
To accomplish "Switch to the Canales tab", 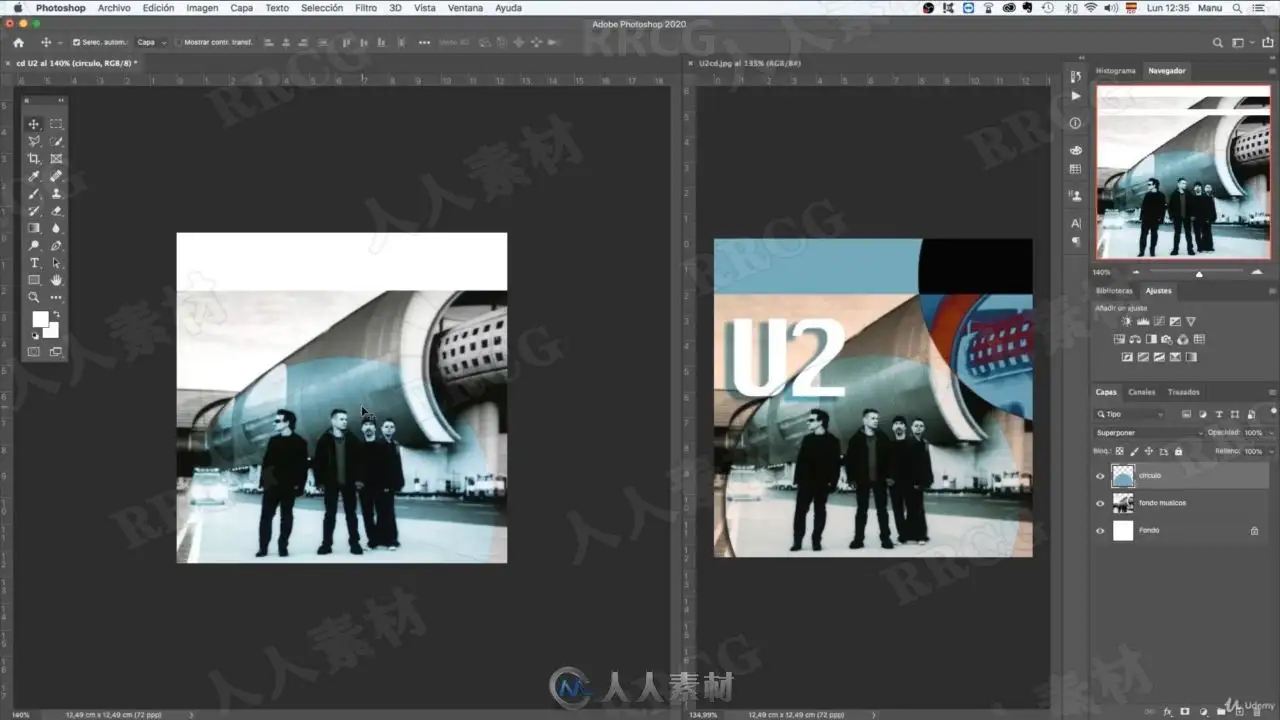I will [x=1141, y=392].
